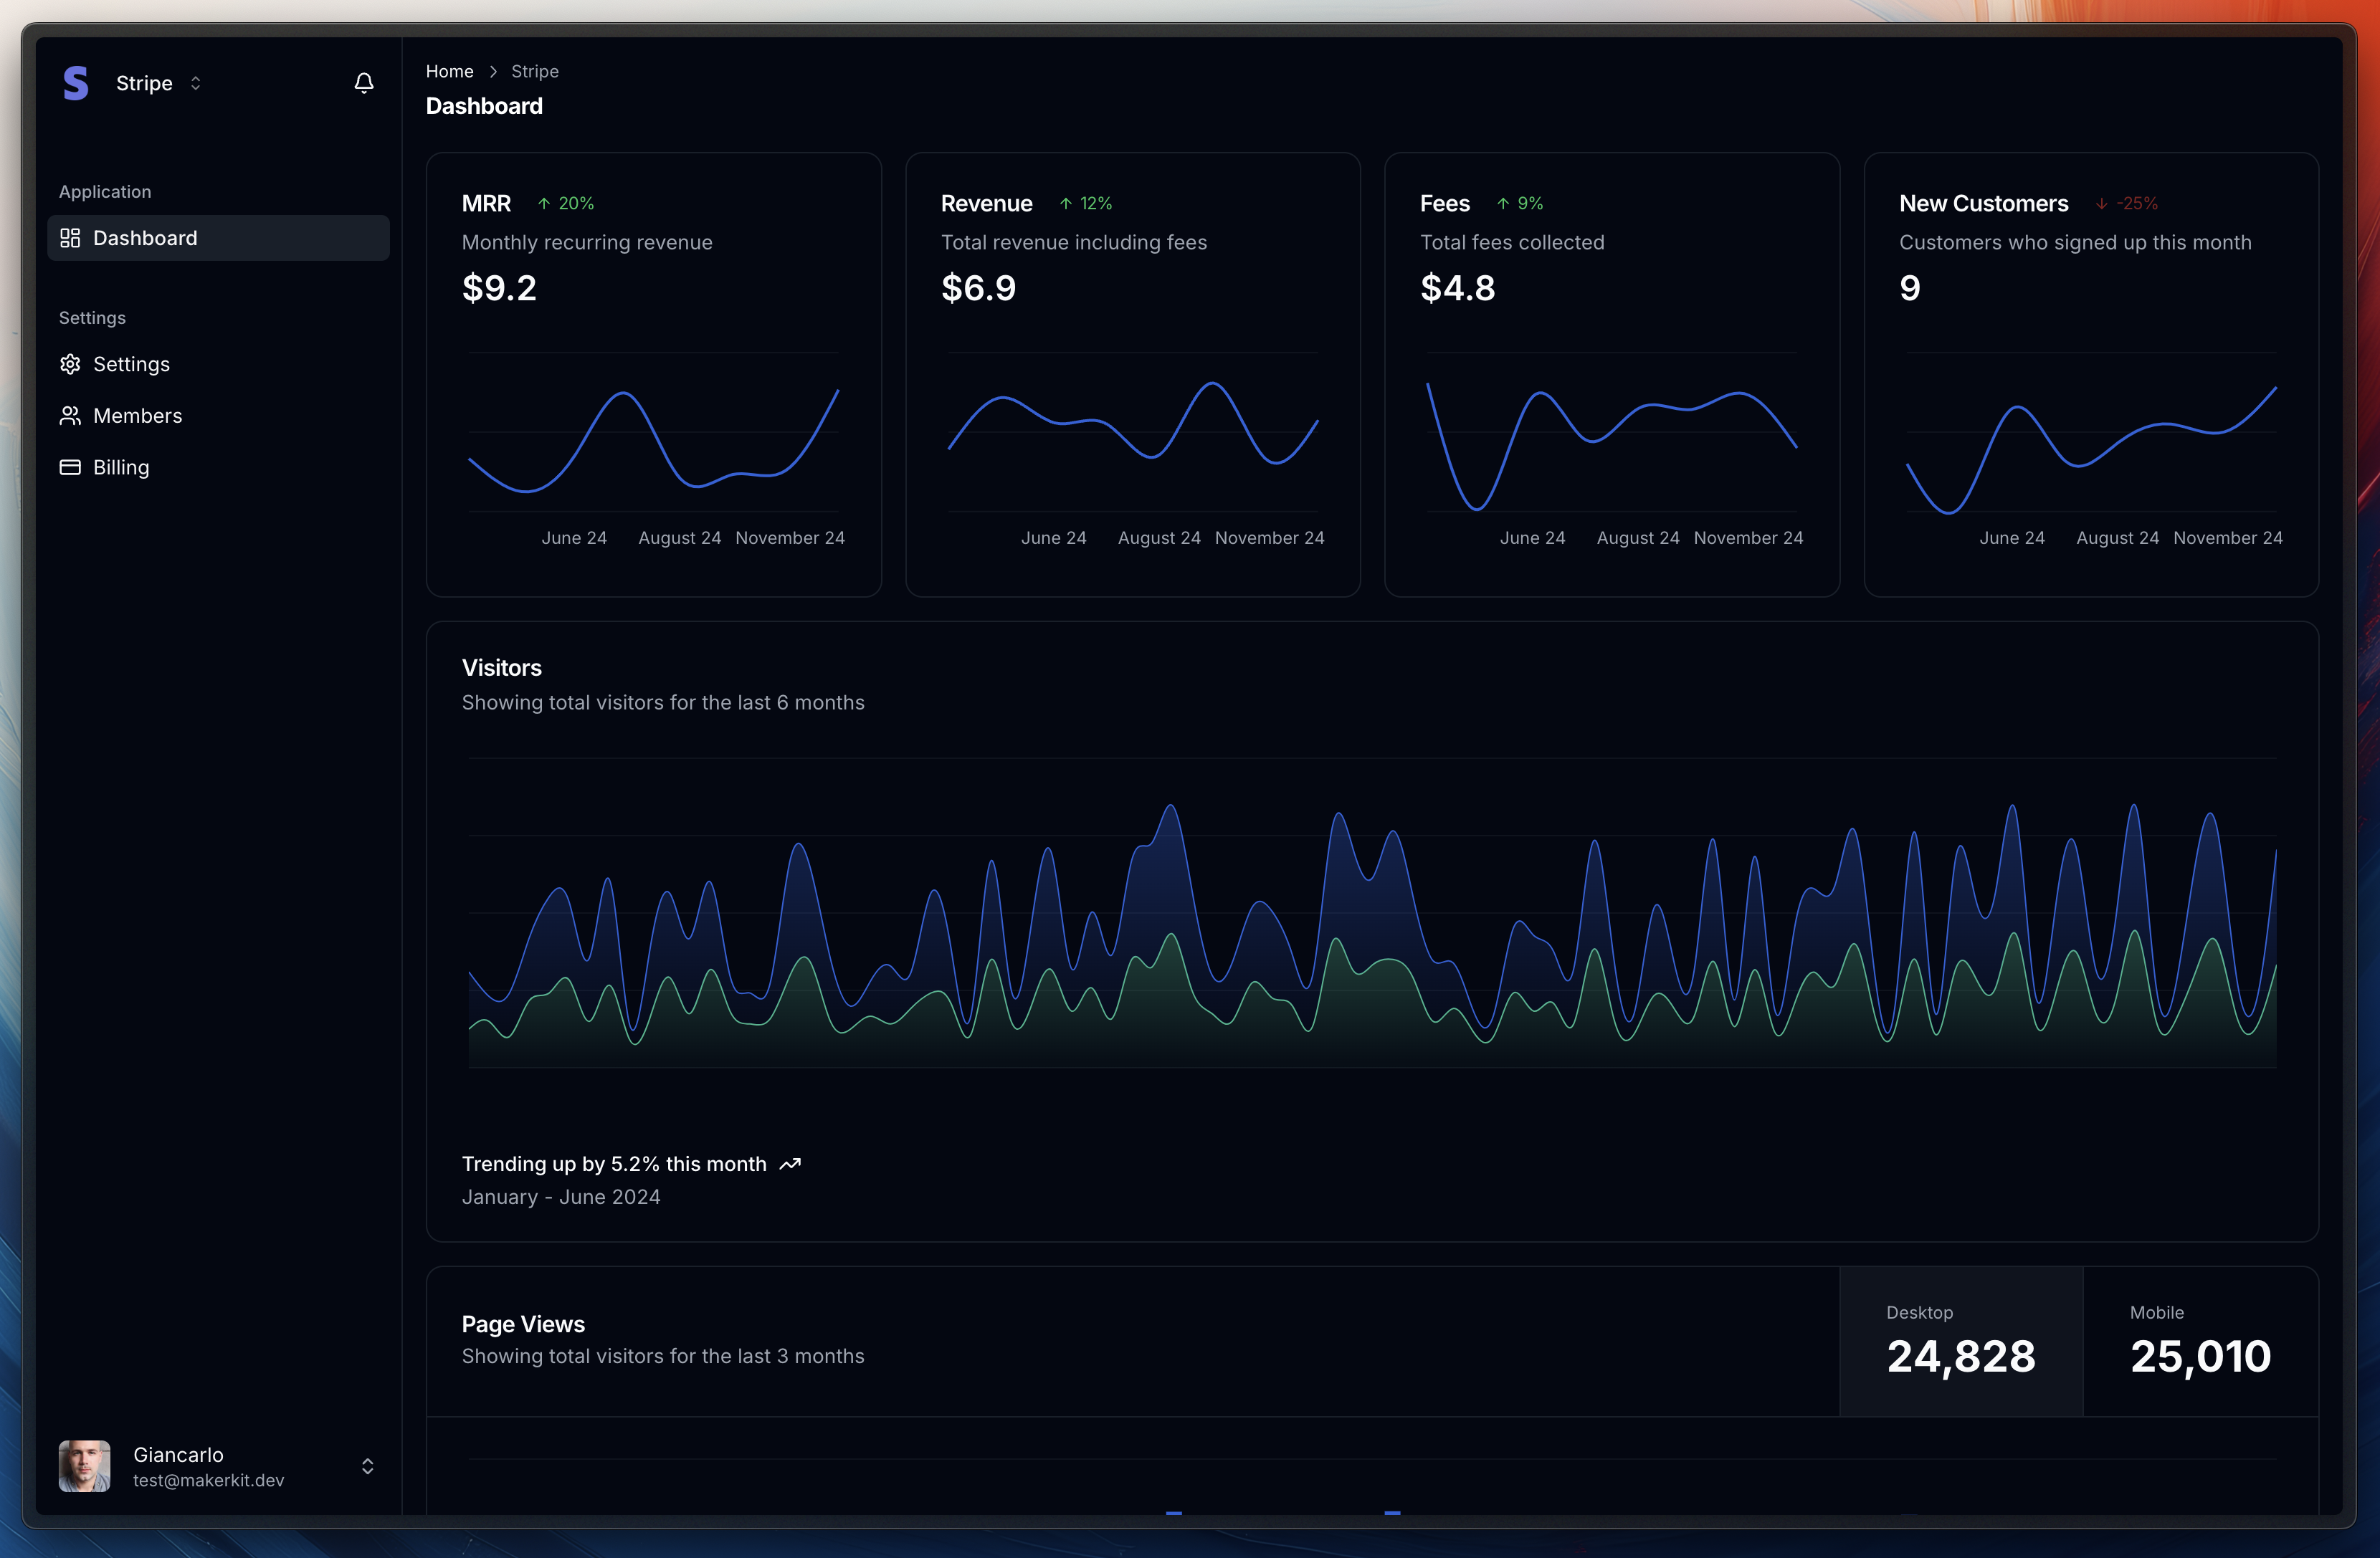Click the Members people icon
This screenshot has width=2380, height=1558.
pyautogui.click(x=70, y=416)
